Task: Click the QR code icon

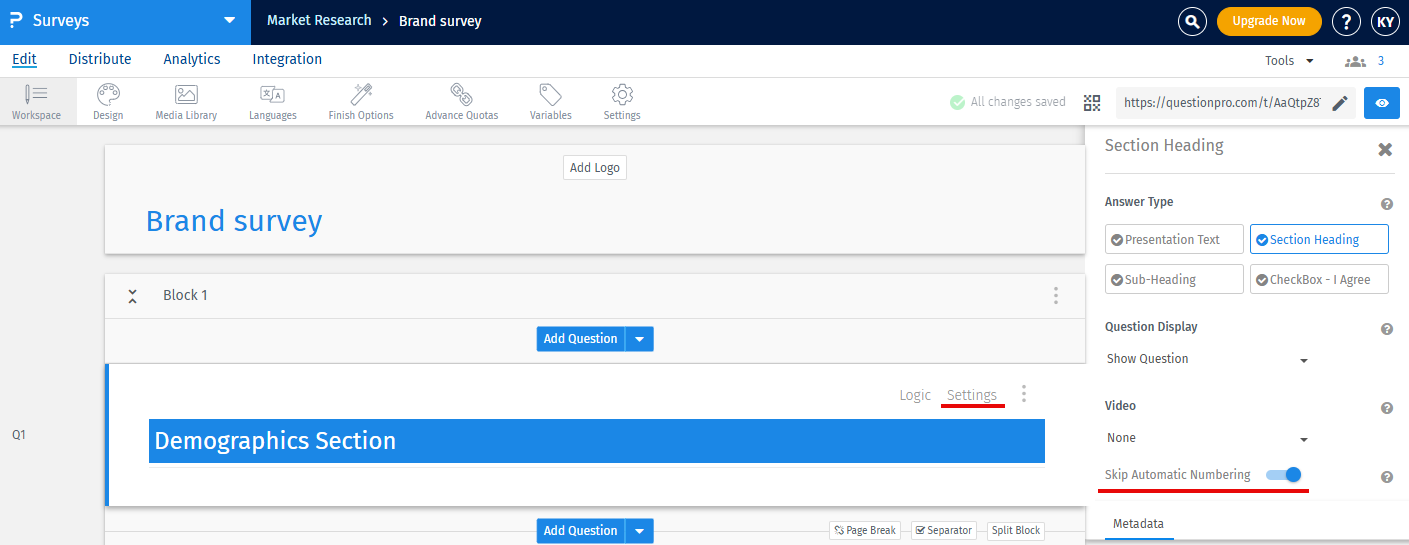Action: pyautogui.click(x=1091, y=102)
